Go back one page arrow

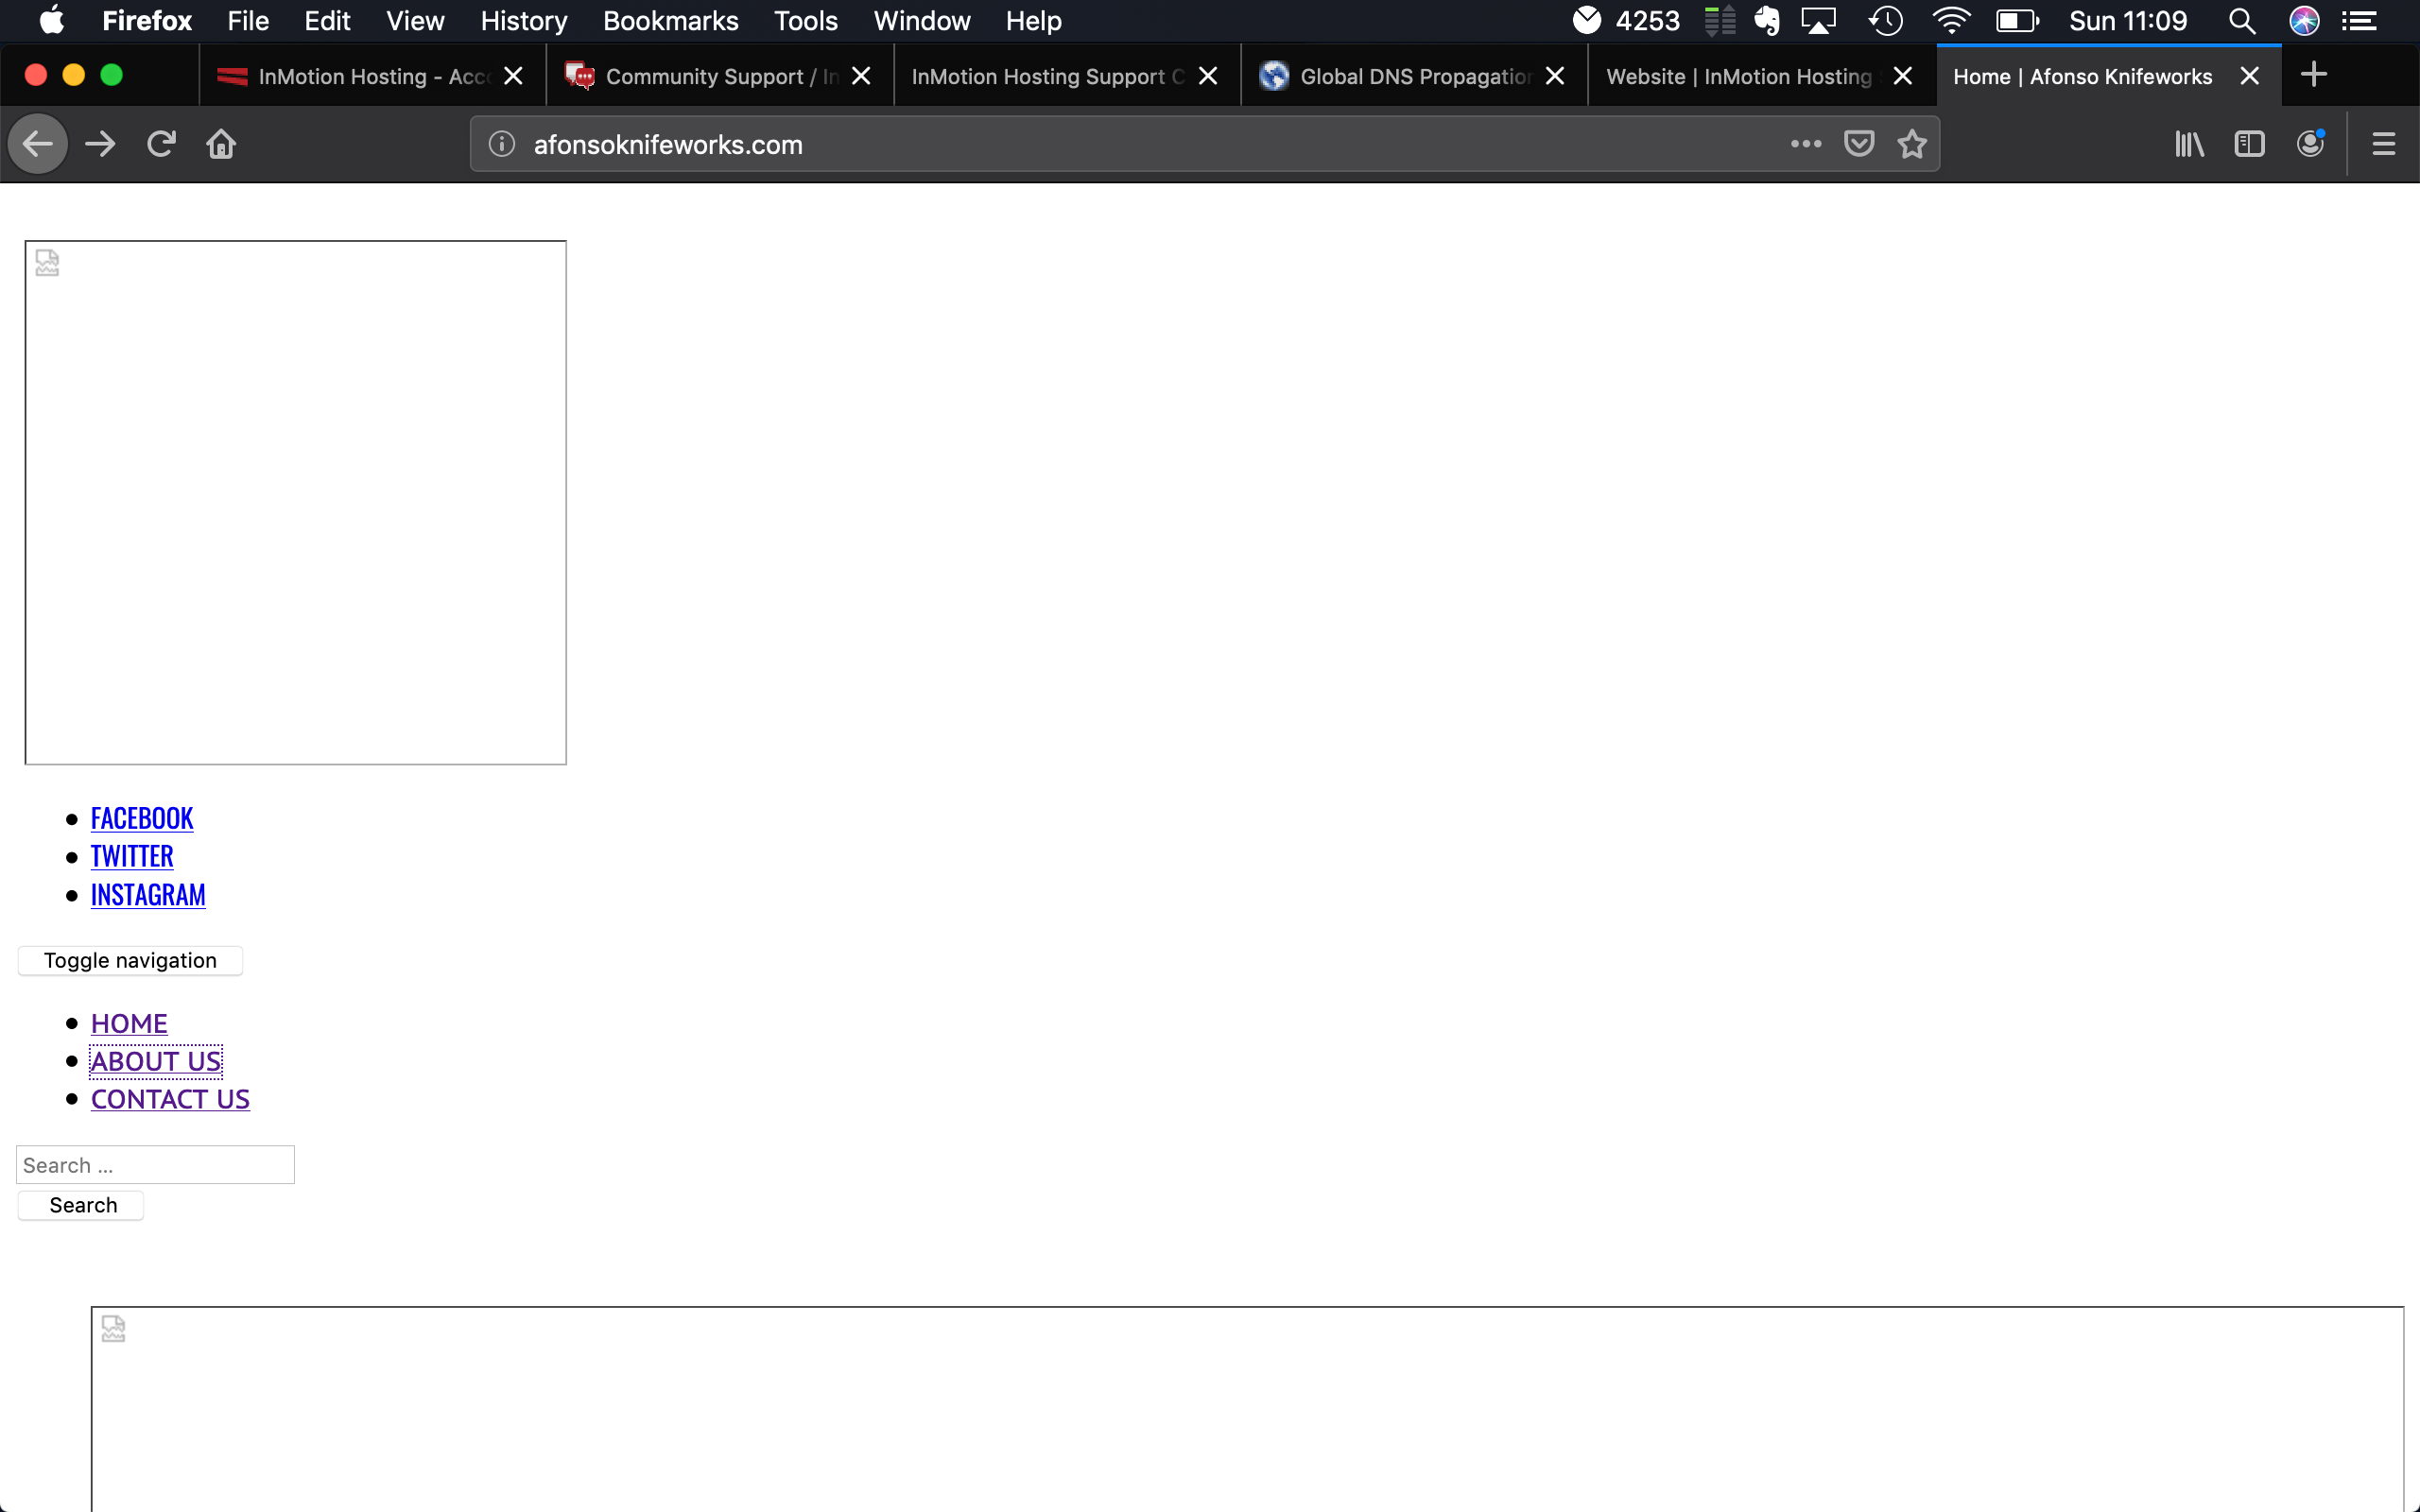pos(38,144)
